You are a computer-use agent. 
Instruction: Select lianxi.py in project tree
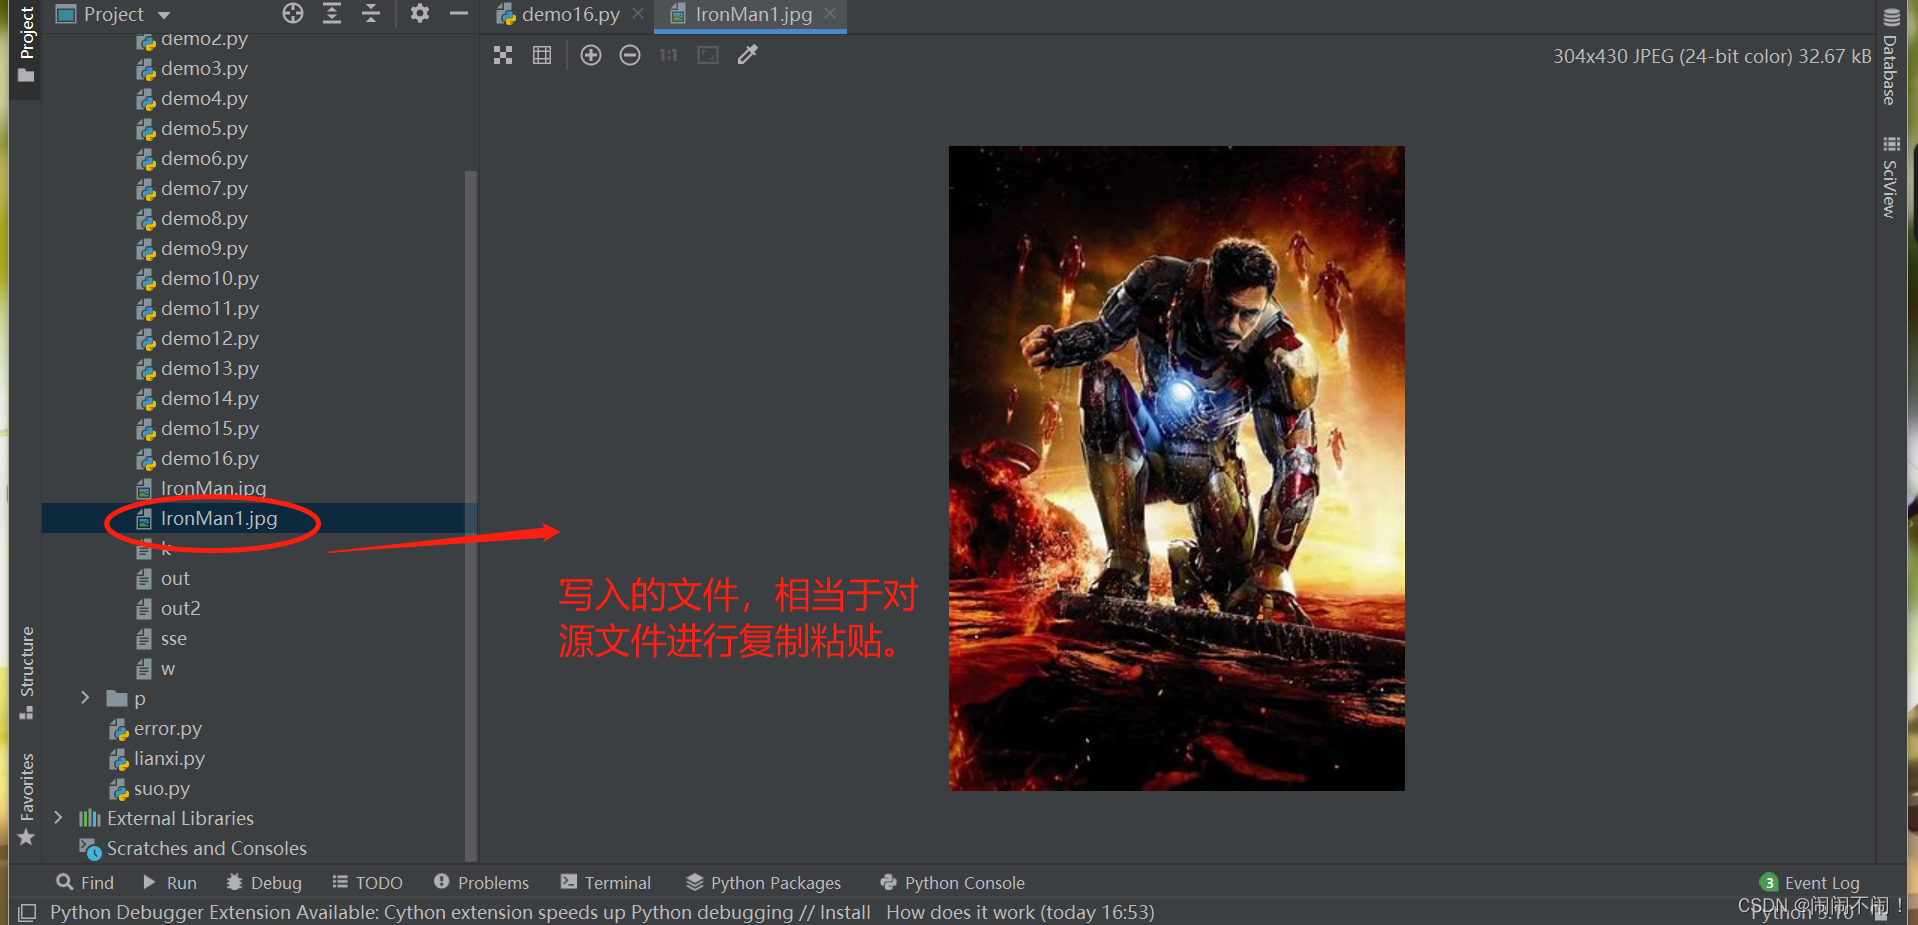(x=168, y=758)
